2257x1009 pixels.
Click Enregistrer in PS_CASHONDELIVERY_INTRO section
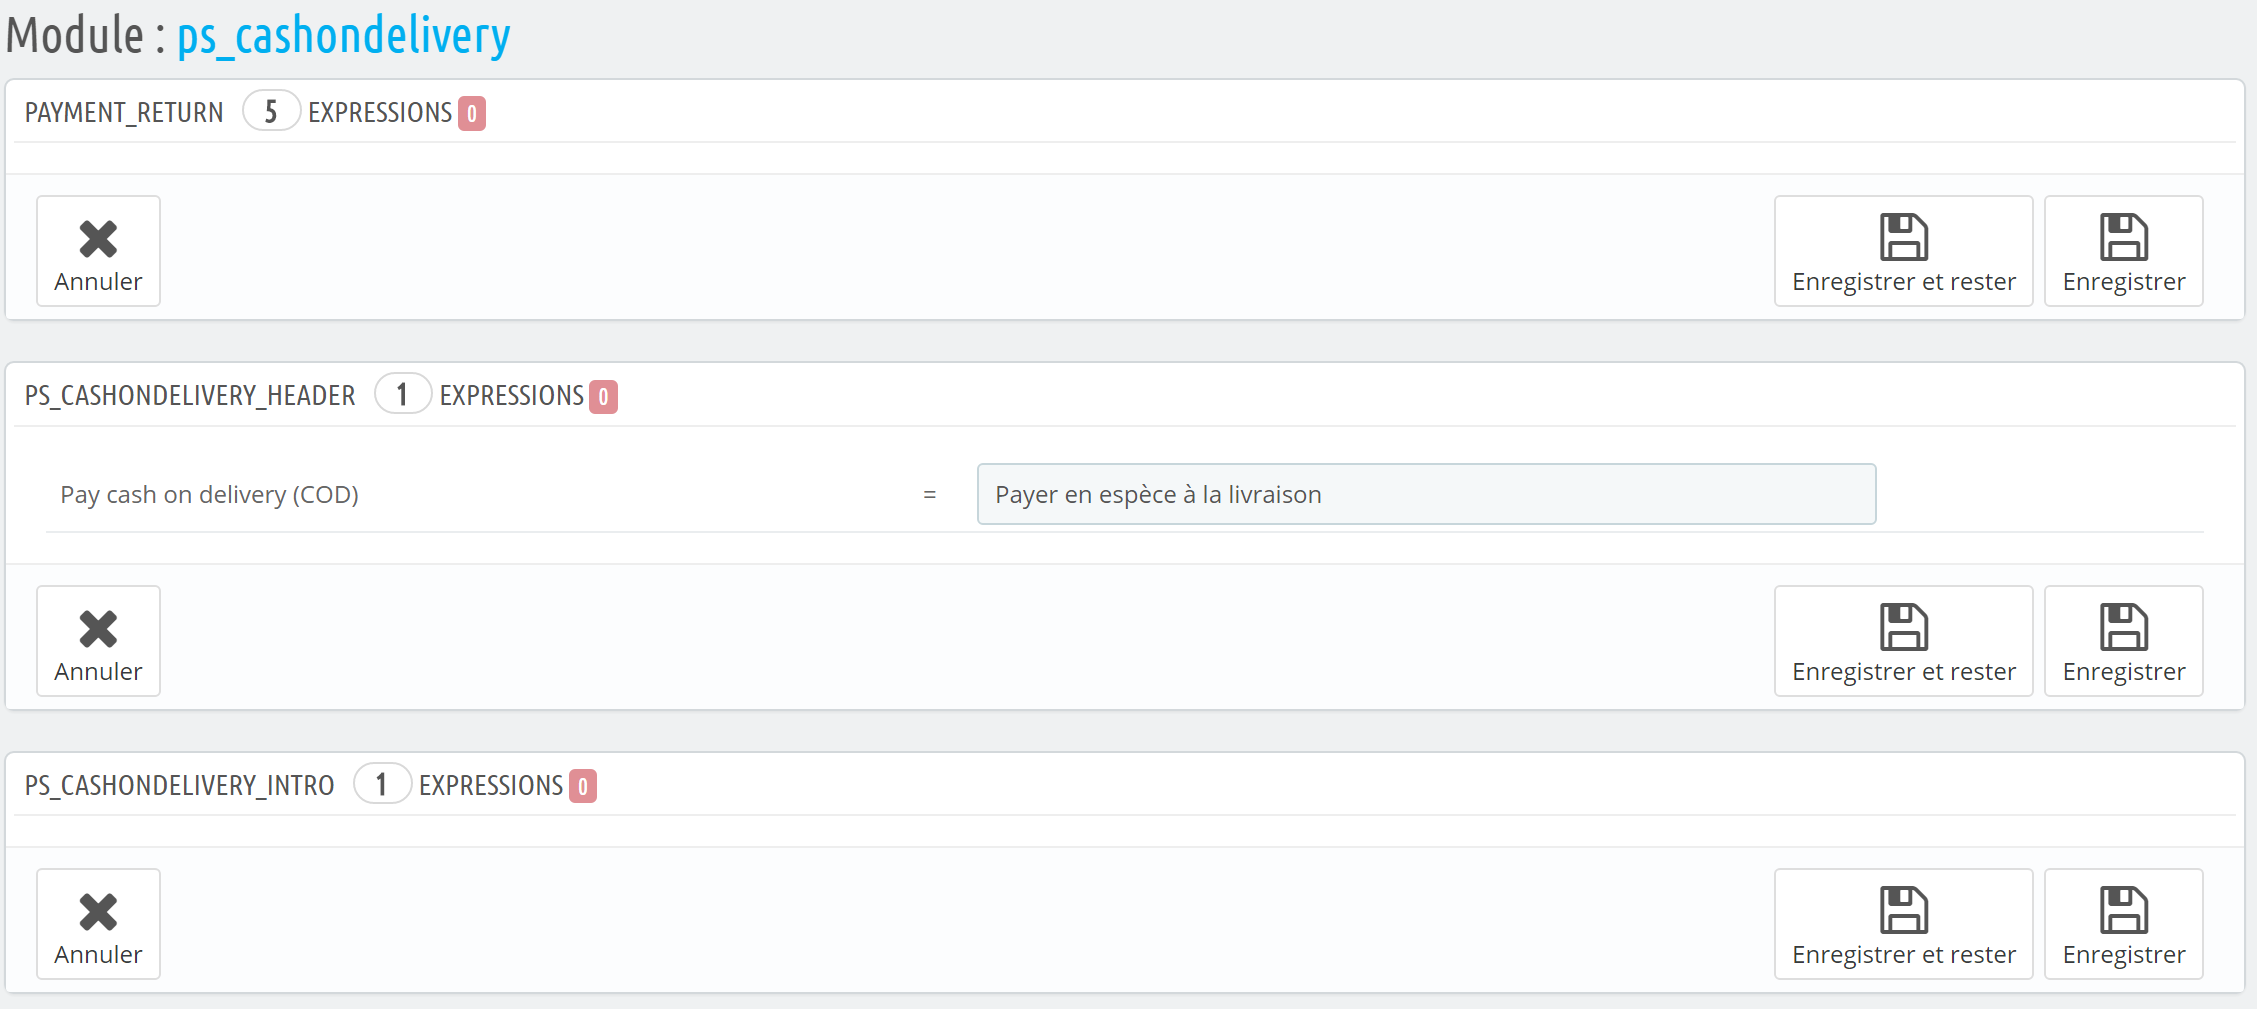coord(2124,924)
